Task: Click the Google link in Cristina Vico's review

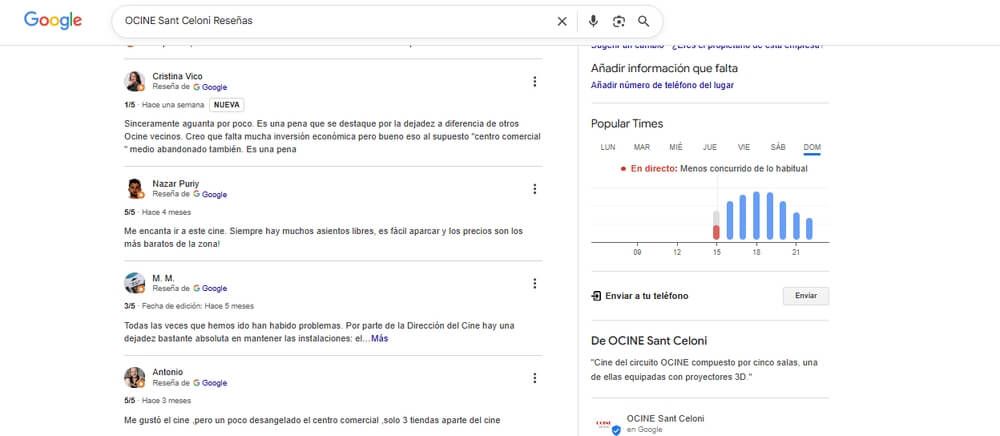Action: point(210,87)
